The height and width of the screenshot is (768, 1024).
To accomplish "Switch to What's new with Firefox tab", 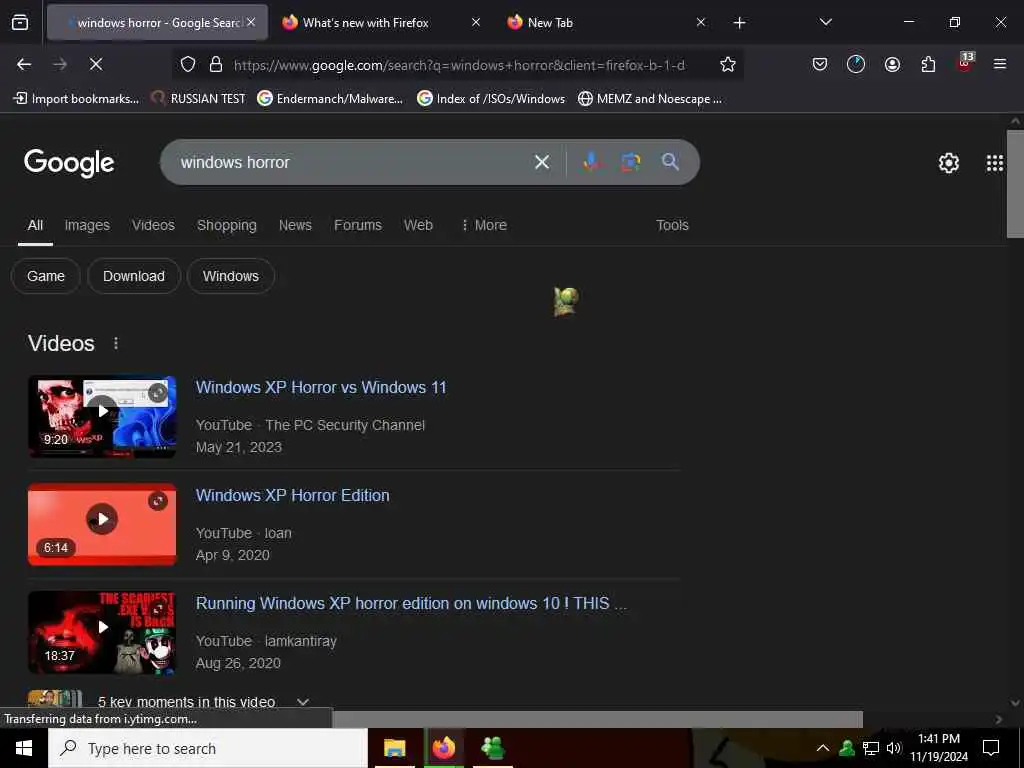I will point(382,23).
